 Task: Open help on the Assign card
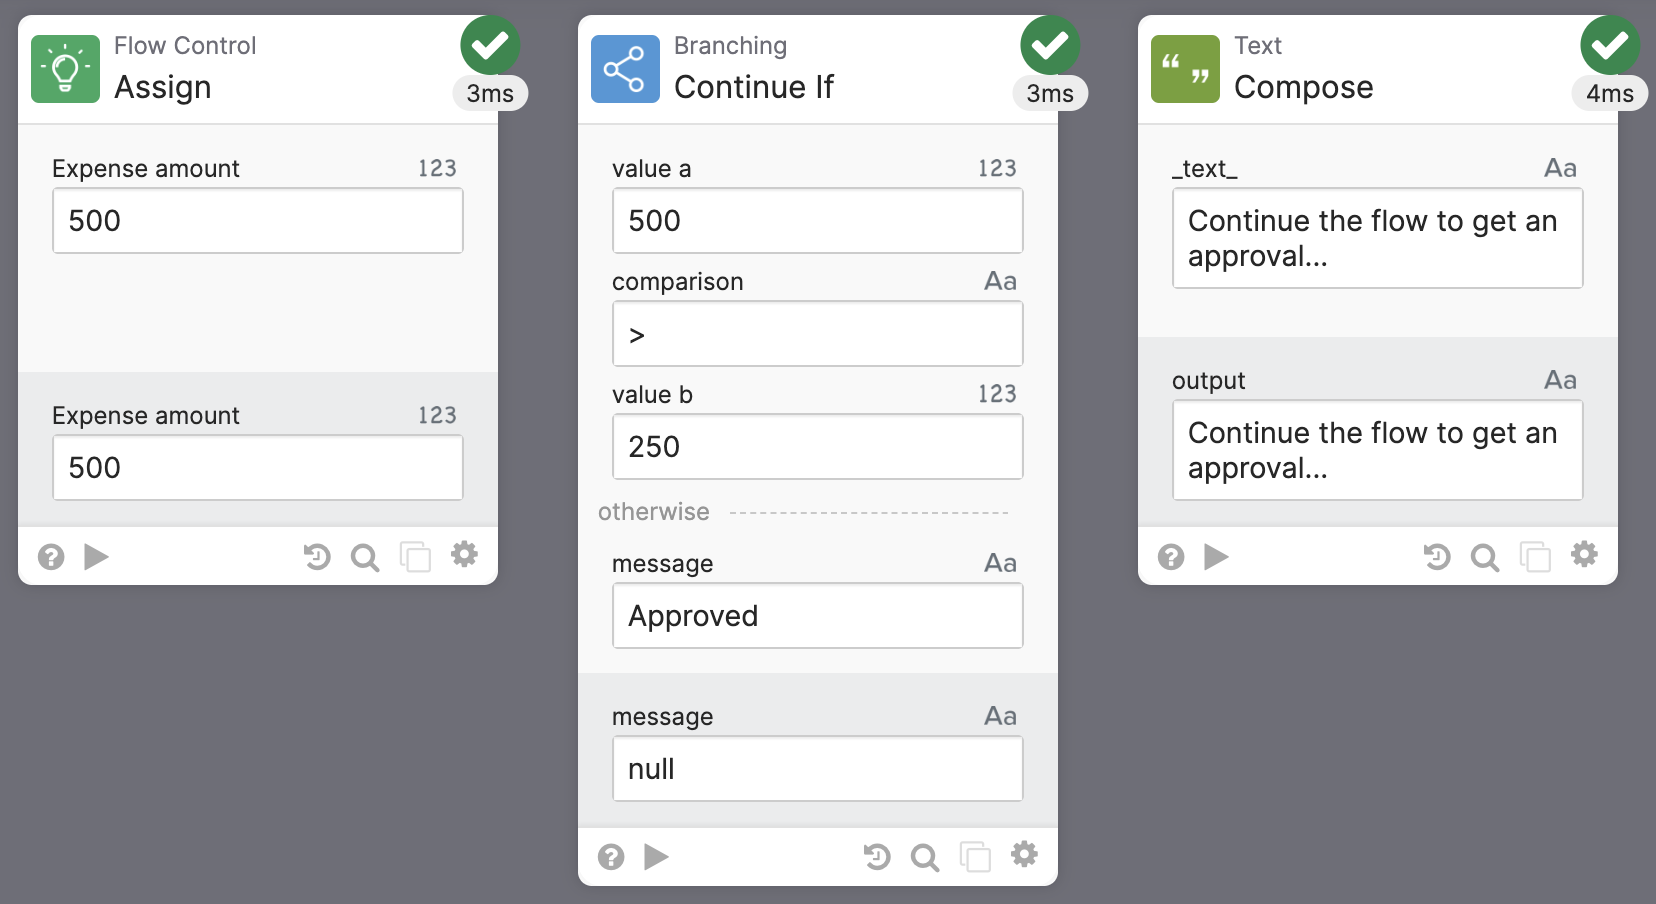click(51, 557)
